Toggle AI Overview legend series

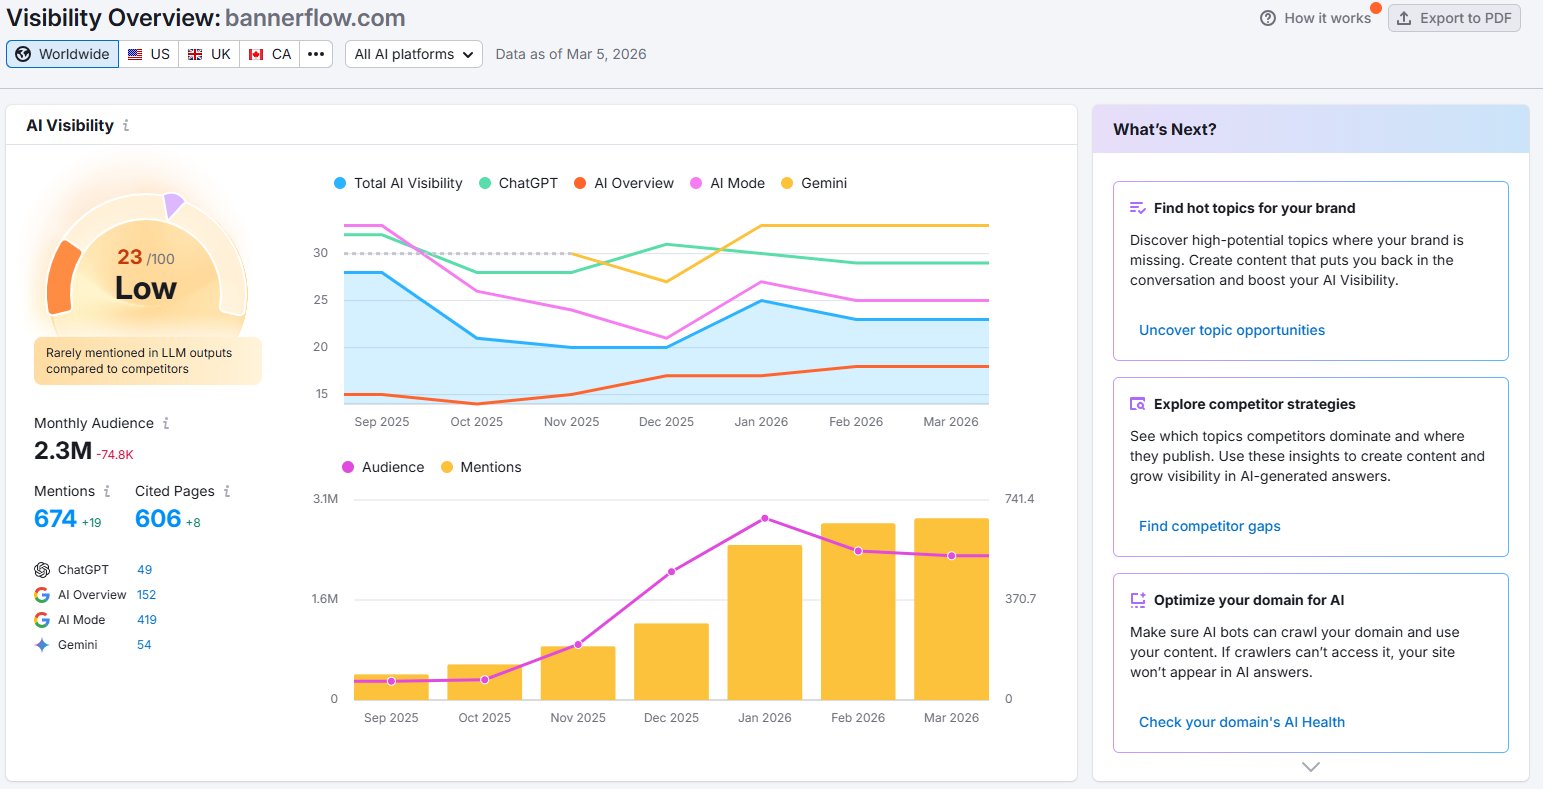pyautogui.click(x=624, y=183)
